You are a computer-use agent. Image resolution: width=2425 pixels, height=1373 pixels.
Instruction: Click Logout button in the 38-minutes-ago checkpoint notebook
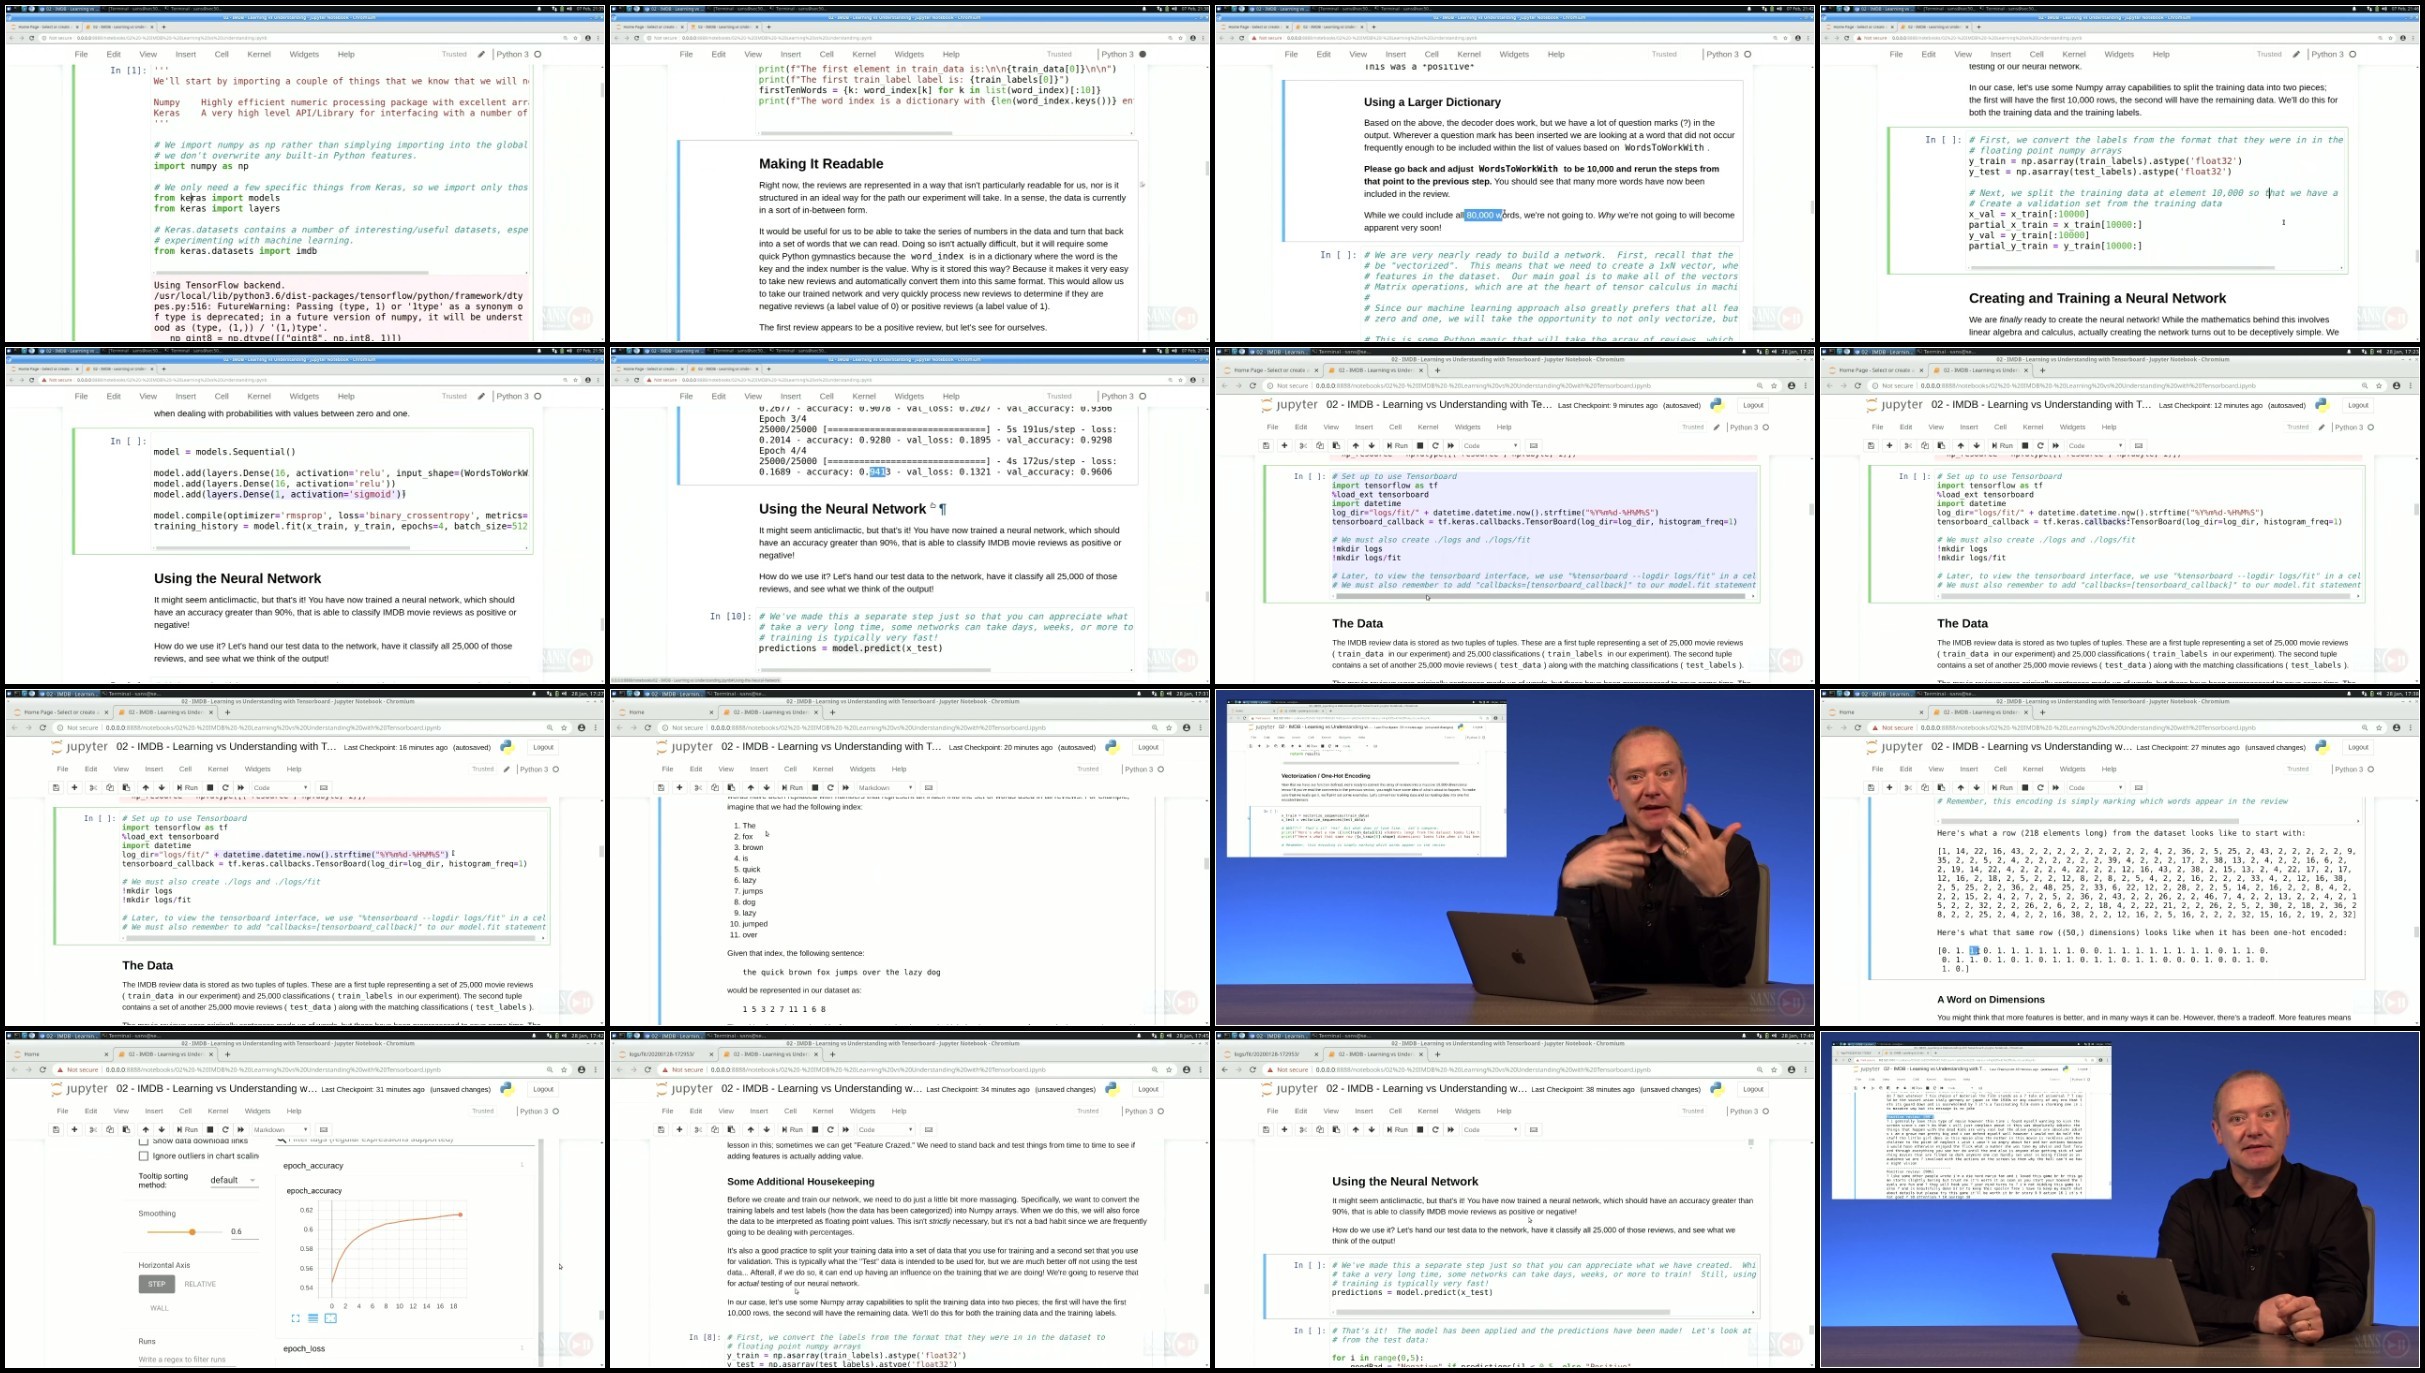click(1753, 1089)
